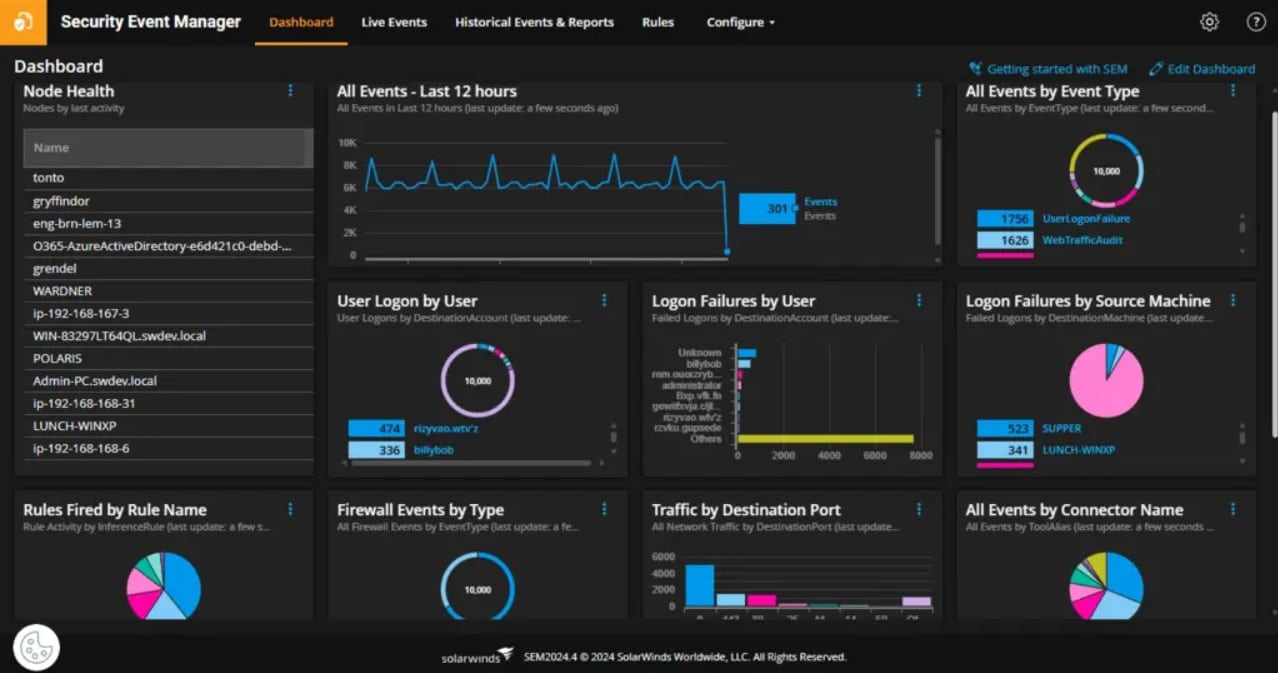Viewport: 1278px width, 673px height.
Task: Open the help question mark icon
Action: (1256, 22)
